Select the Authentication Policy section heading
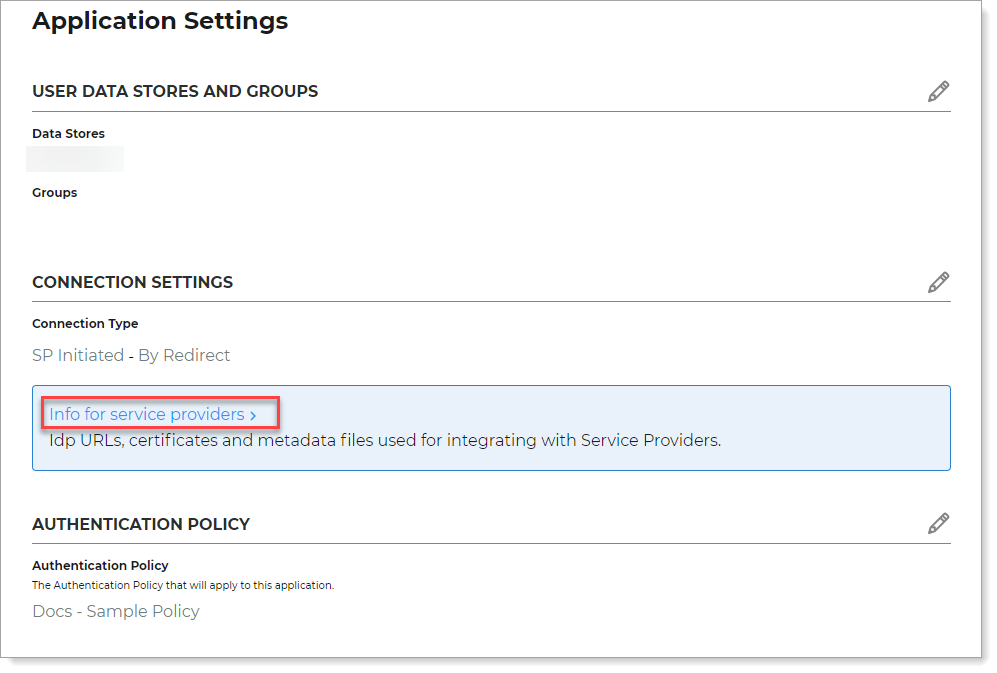997x673 pixels. point(141,524)
